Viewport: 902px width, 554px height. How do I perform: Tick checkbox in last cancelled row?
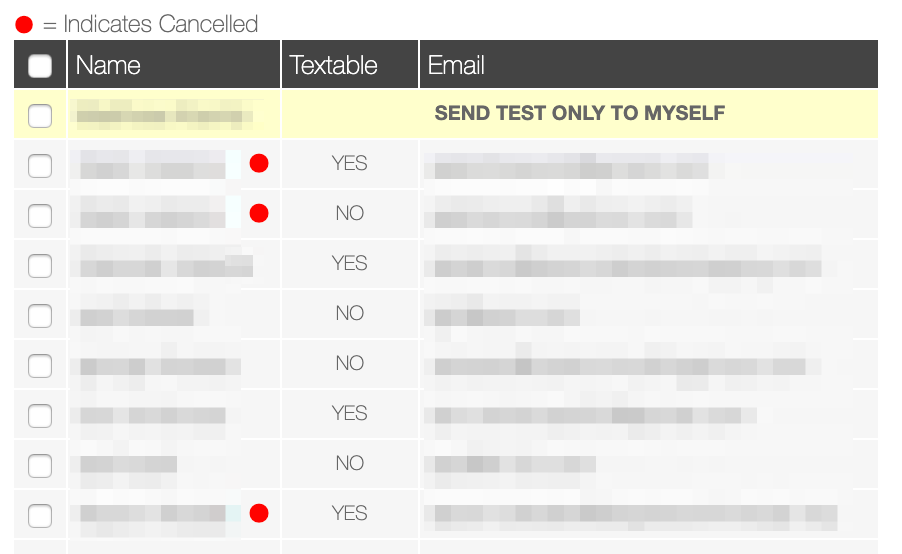click(x=40, y=515)
